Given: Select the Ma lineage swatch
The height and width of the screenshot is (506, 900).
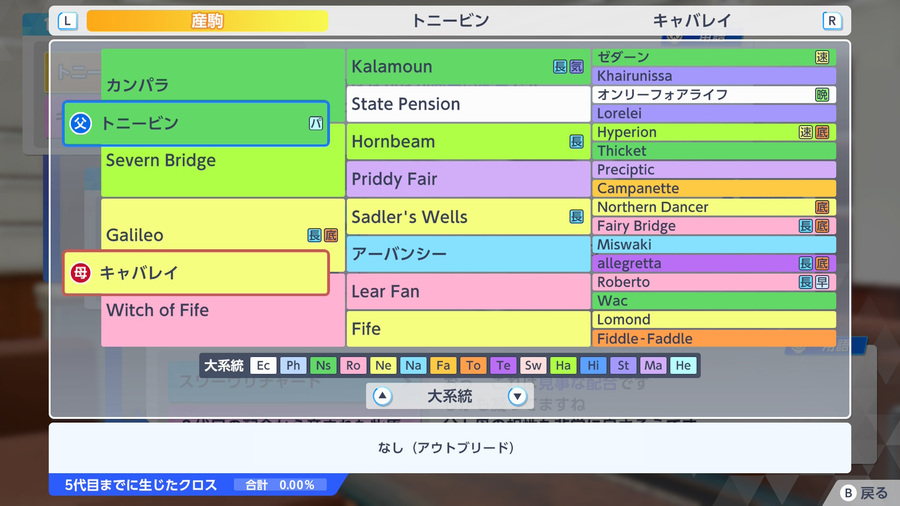Looking at the screenshot, I should coord(653,365).
